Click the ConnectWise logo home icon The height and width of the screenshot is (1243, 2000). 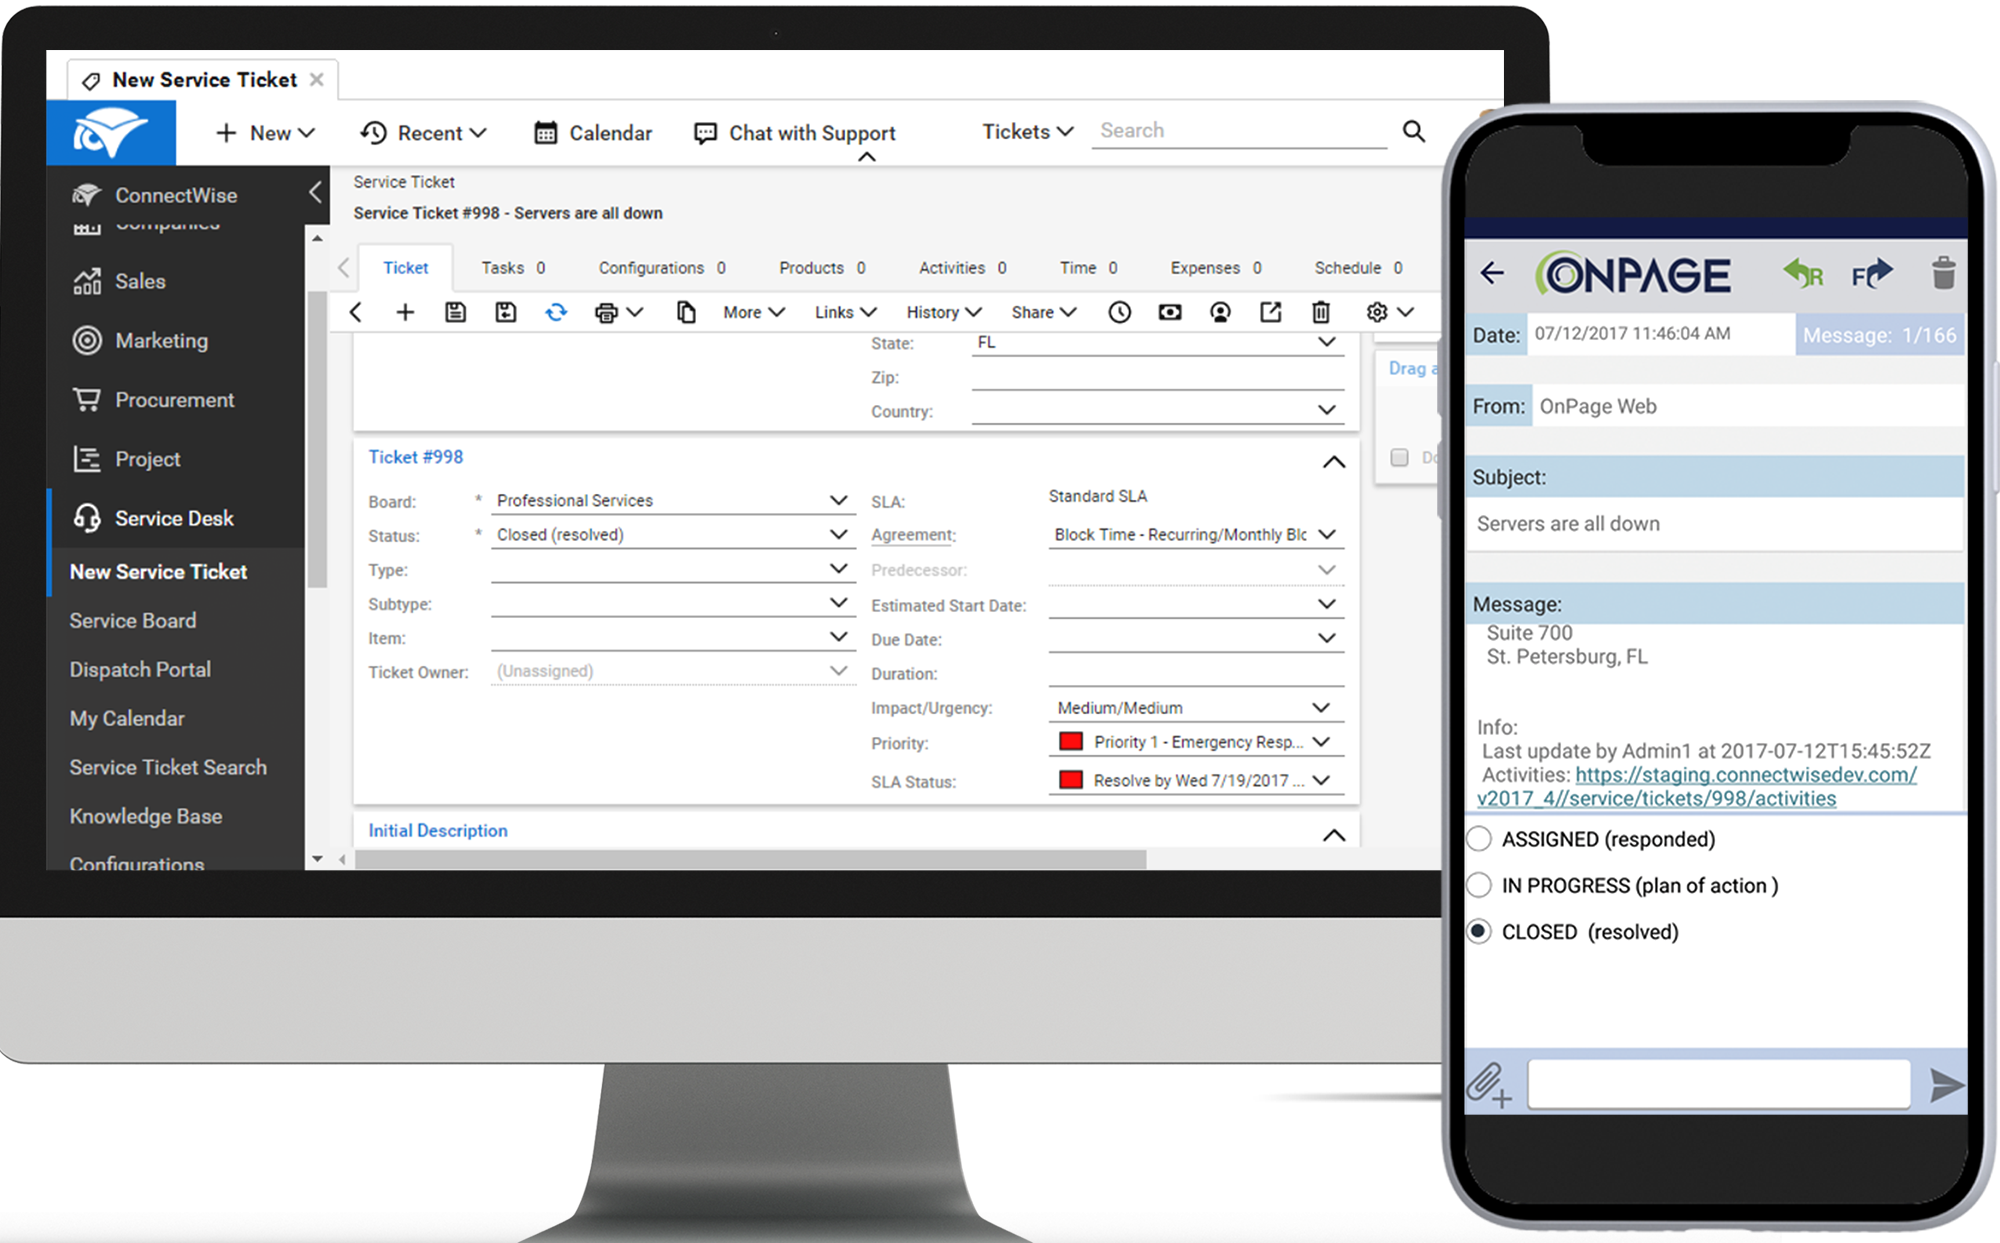111,132
